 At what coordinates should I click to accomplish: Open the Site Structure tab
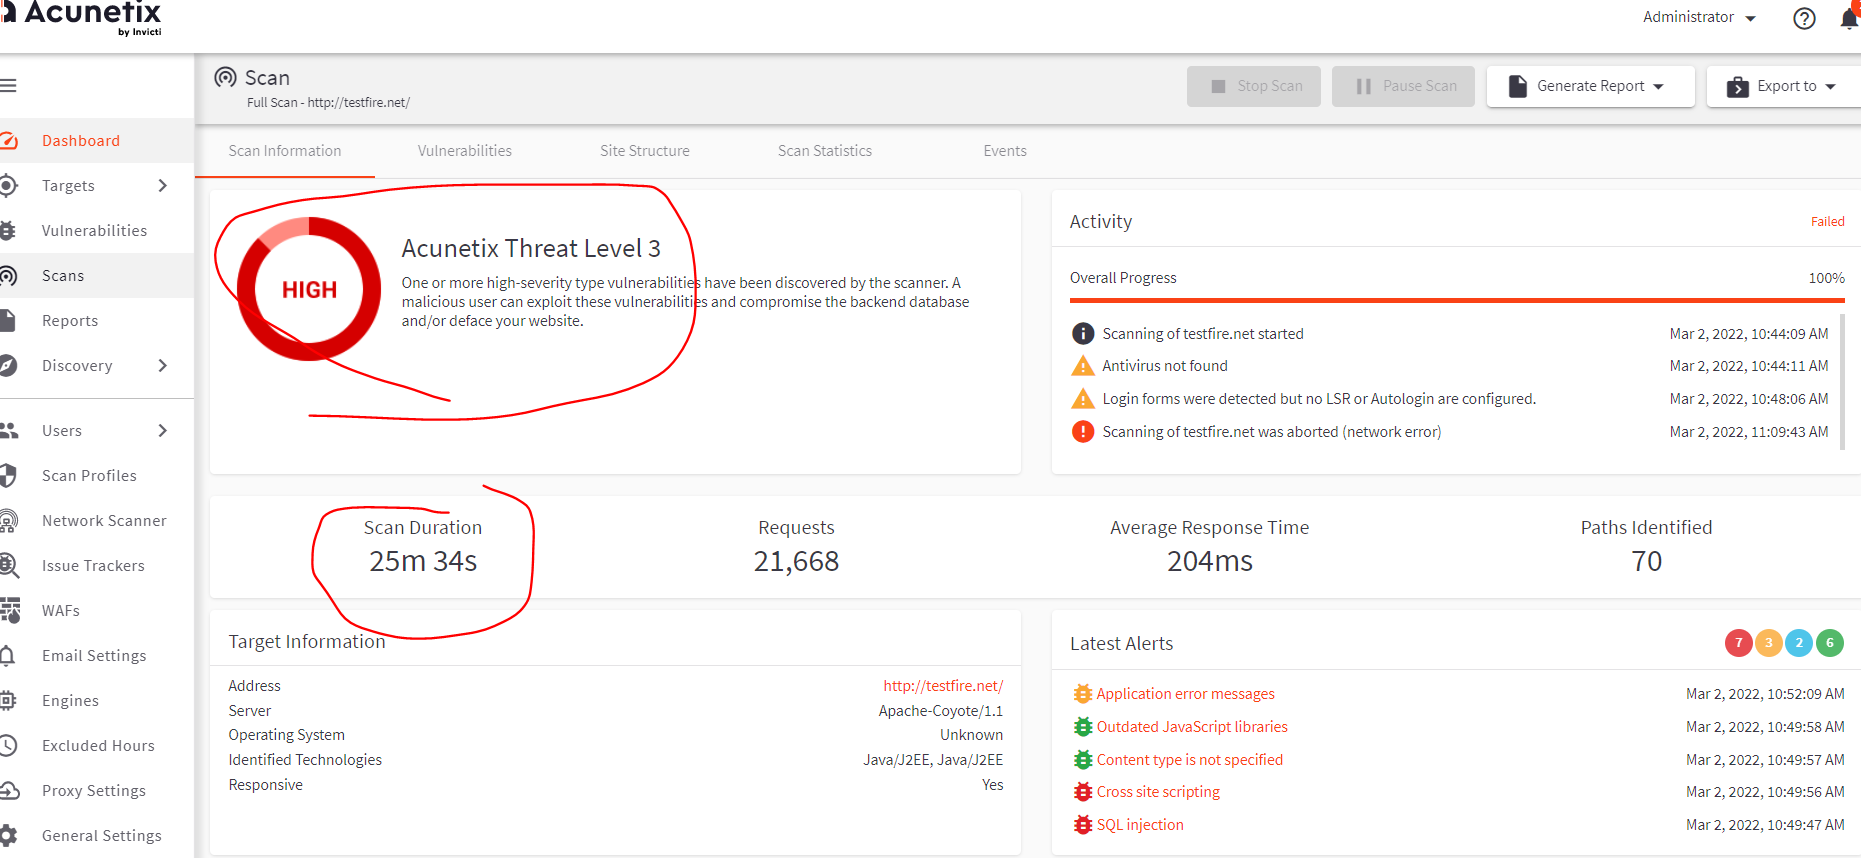coord(645,151)
